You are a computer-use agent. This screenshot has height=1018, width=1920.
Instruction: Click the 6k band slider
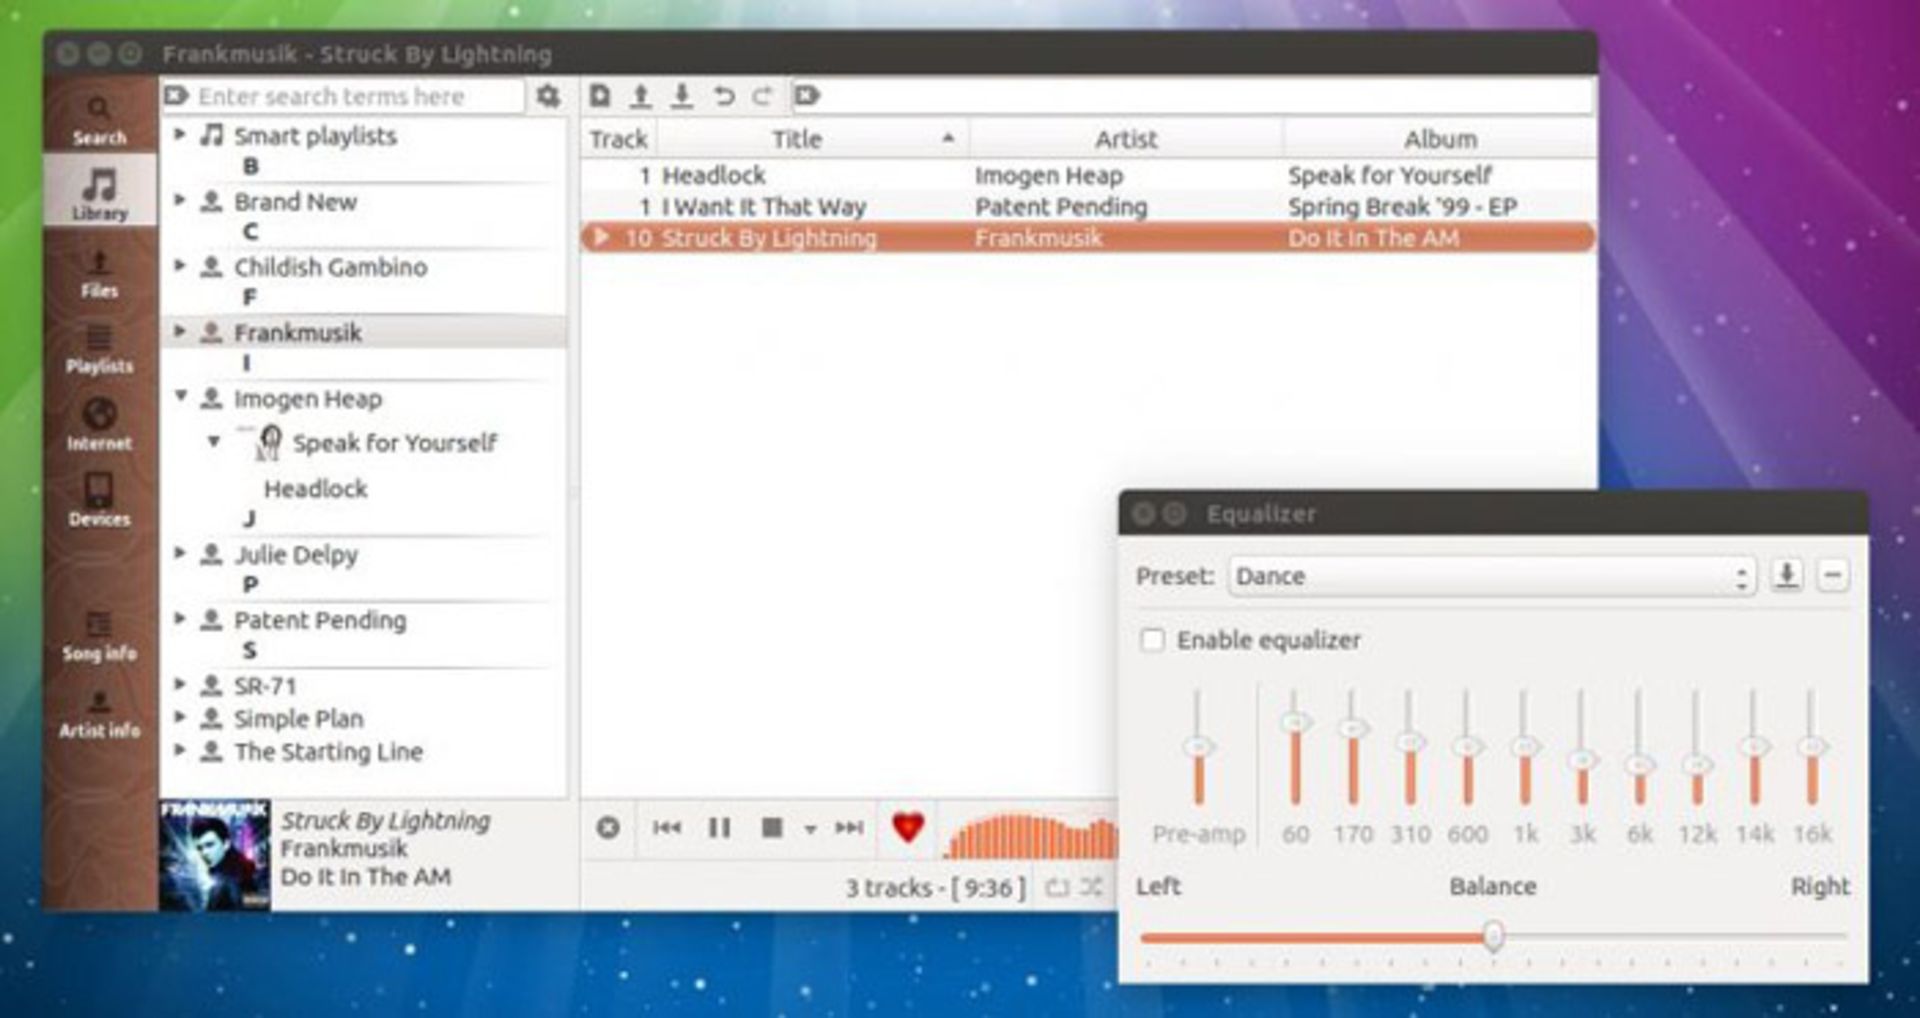point(1639,747)
